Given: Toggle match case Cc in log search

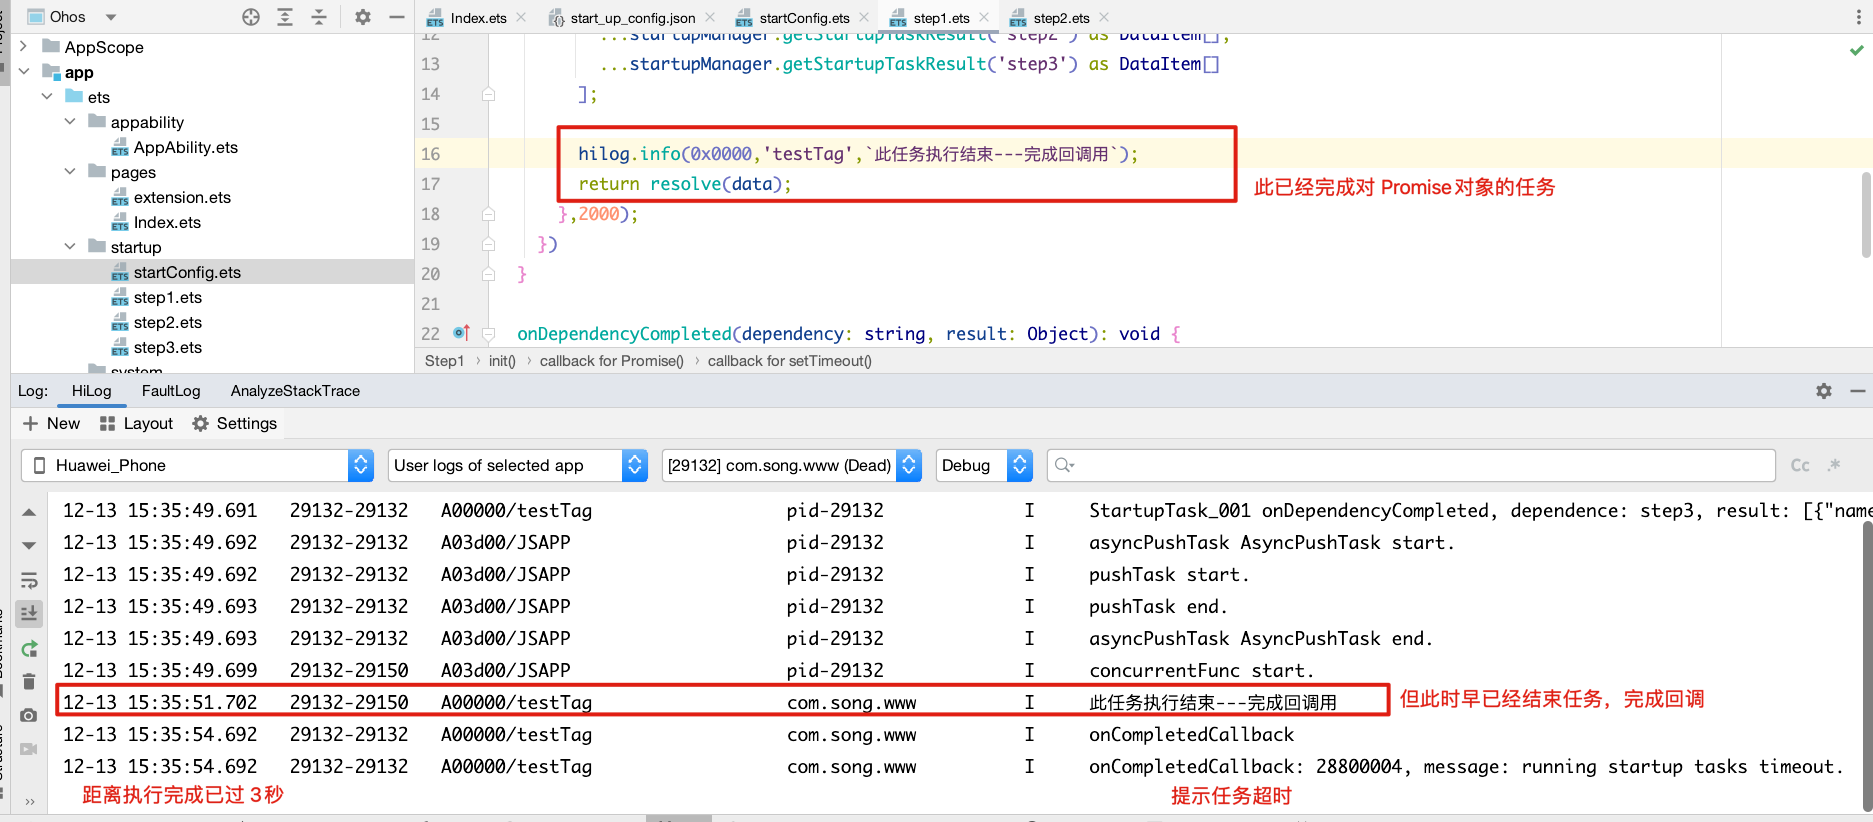Looking at the screenshot, I should (x=1800, y=465).
